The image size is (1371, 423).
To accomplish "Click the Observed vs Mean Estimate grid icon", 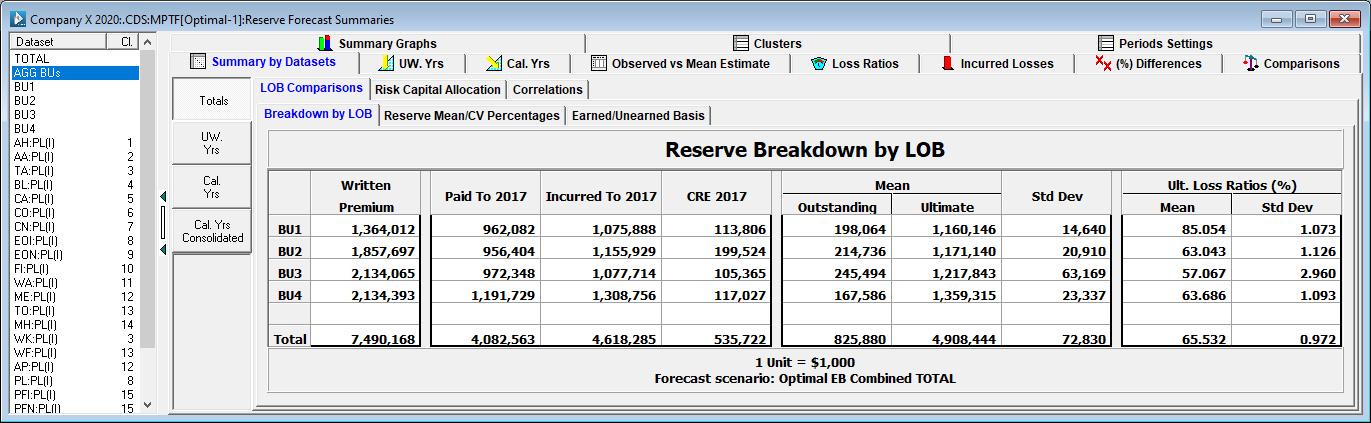I will 599,63.
